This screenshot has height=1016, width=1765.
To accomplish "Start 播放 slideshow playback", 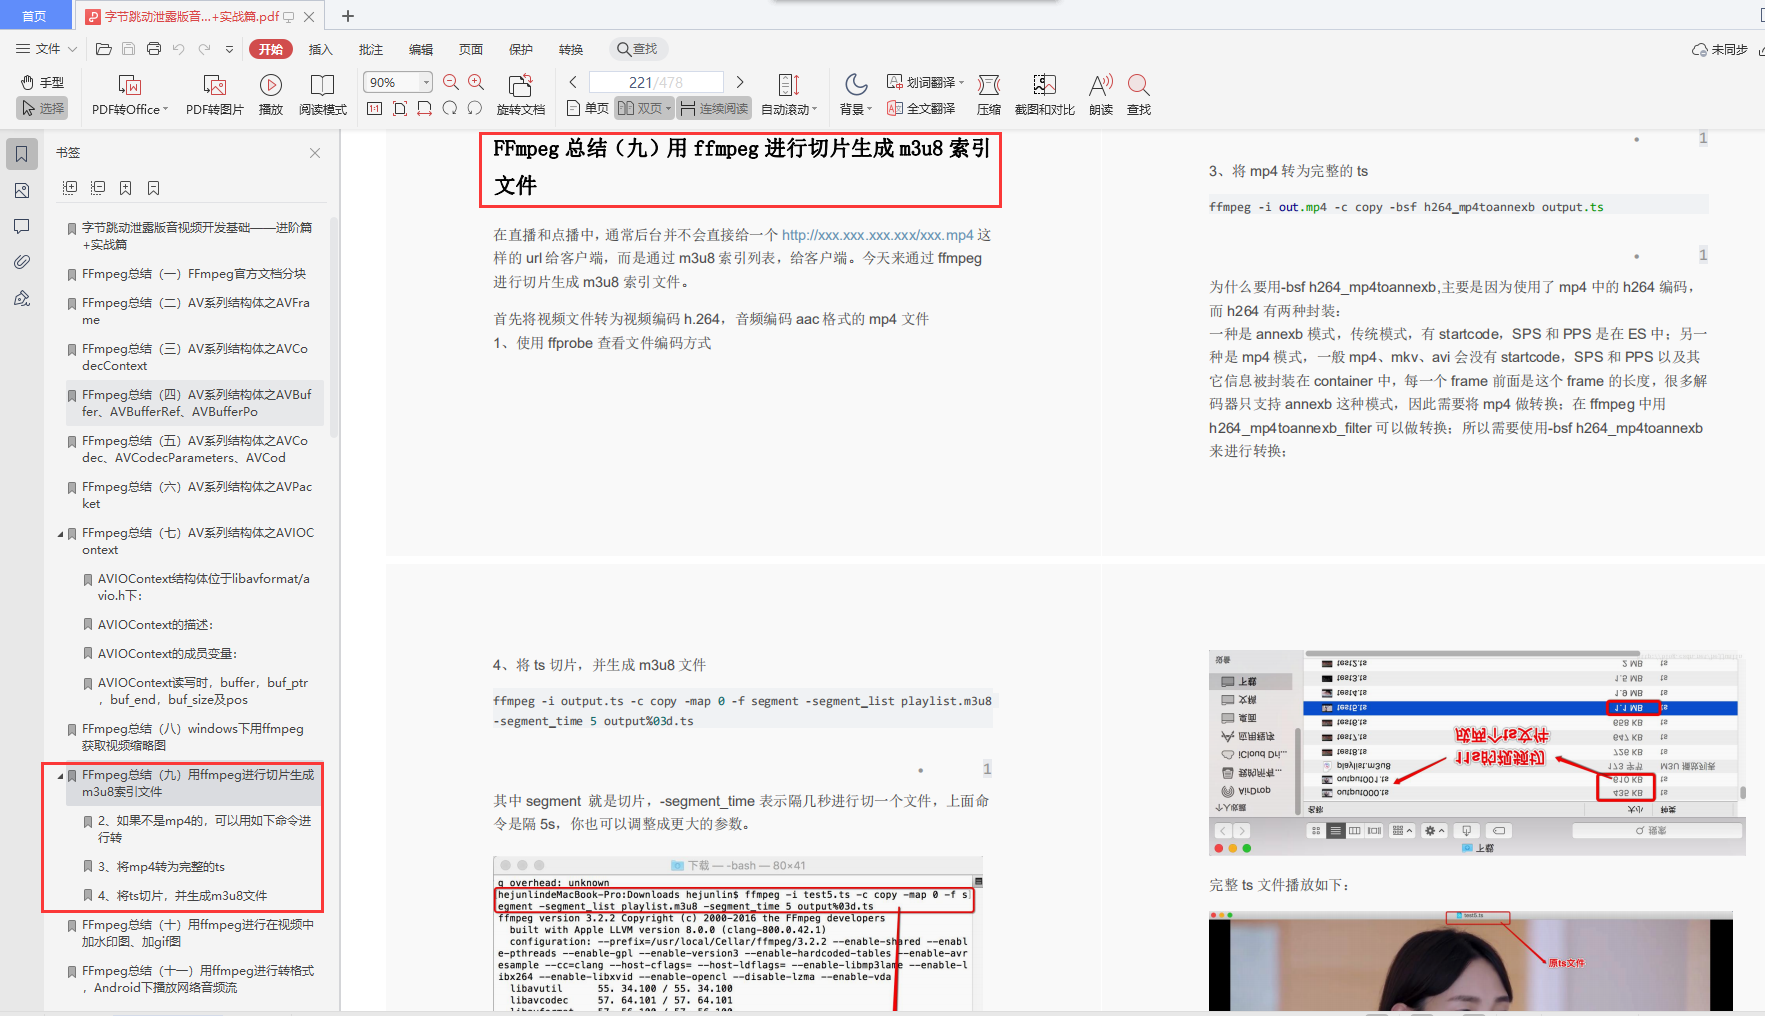I will tap(271, 95).
